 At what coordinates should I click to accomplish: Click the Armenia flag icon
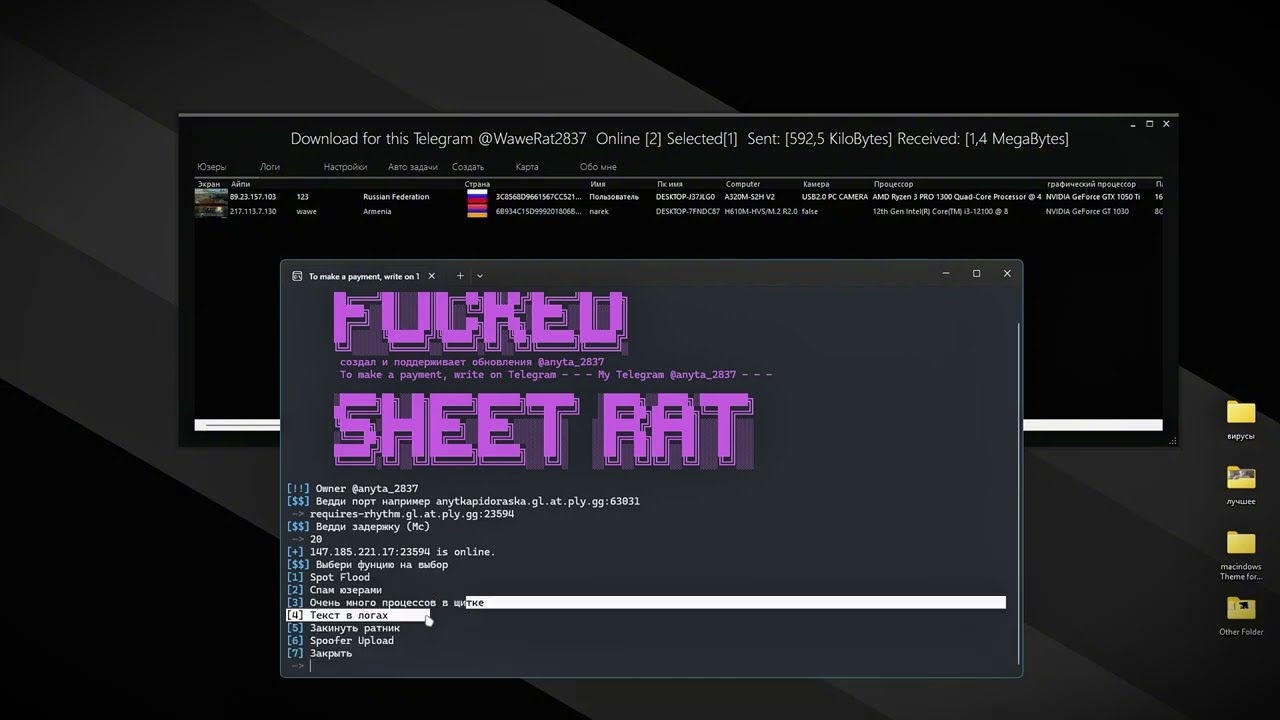pos(477,211)
